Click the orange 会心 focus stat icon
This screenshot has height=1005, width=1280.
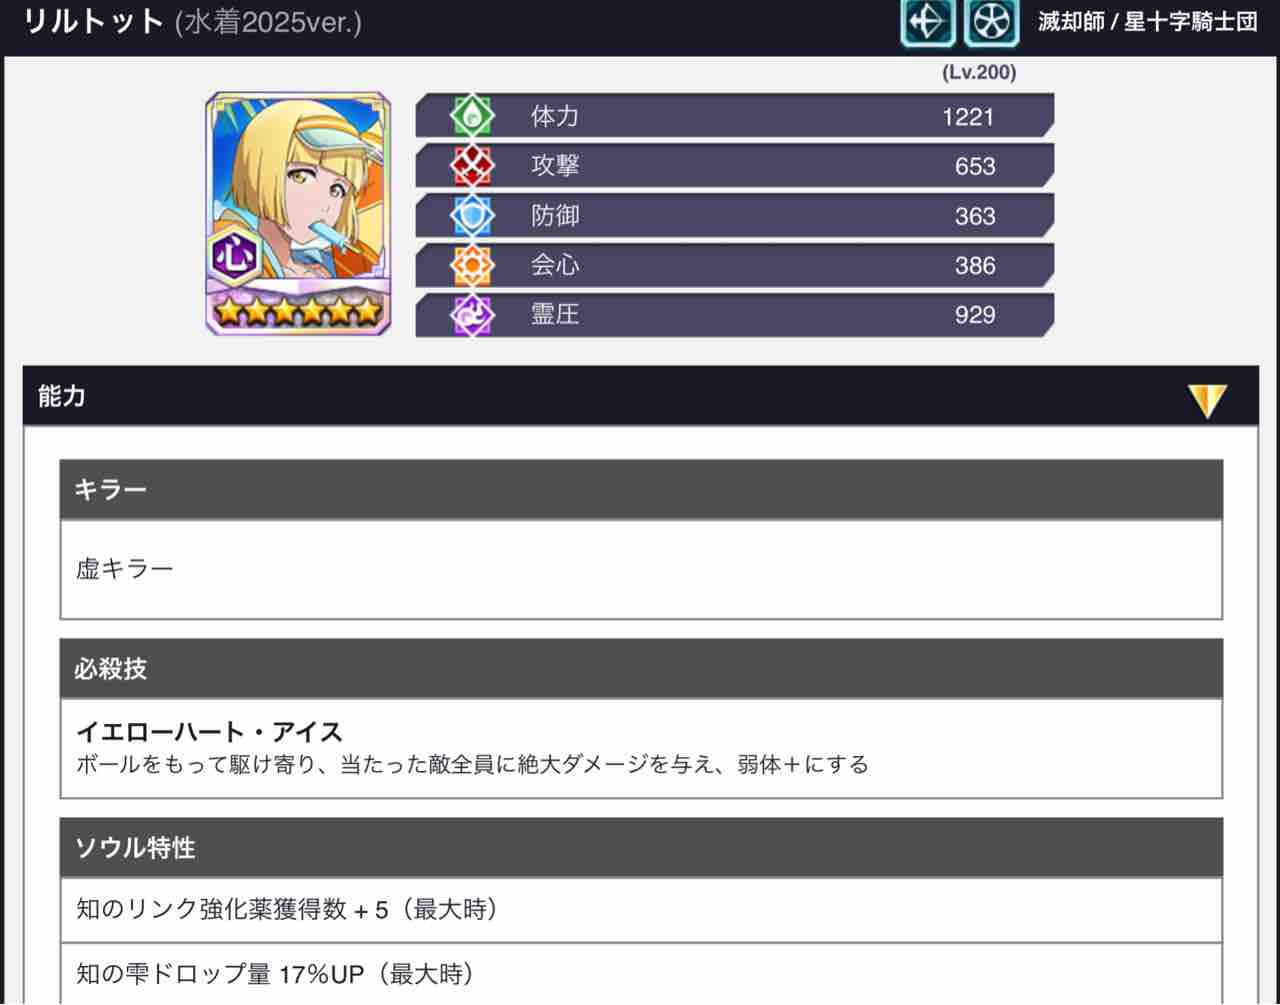471,265
